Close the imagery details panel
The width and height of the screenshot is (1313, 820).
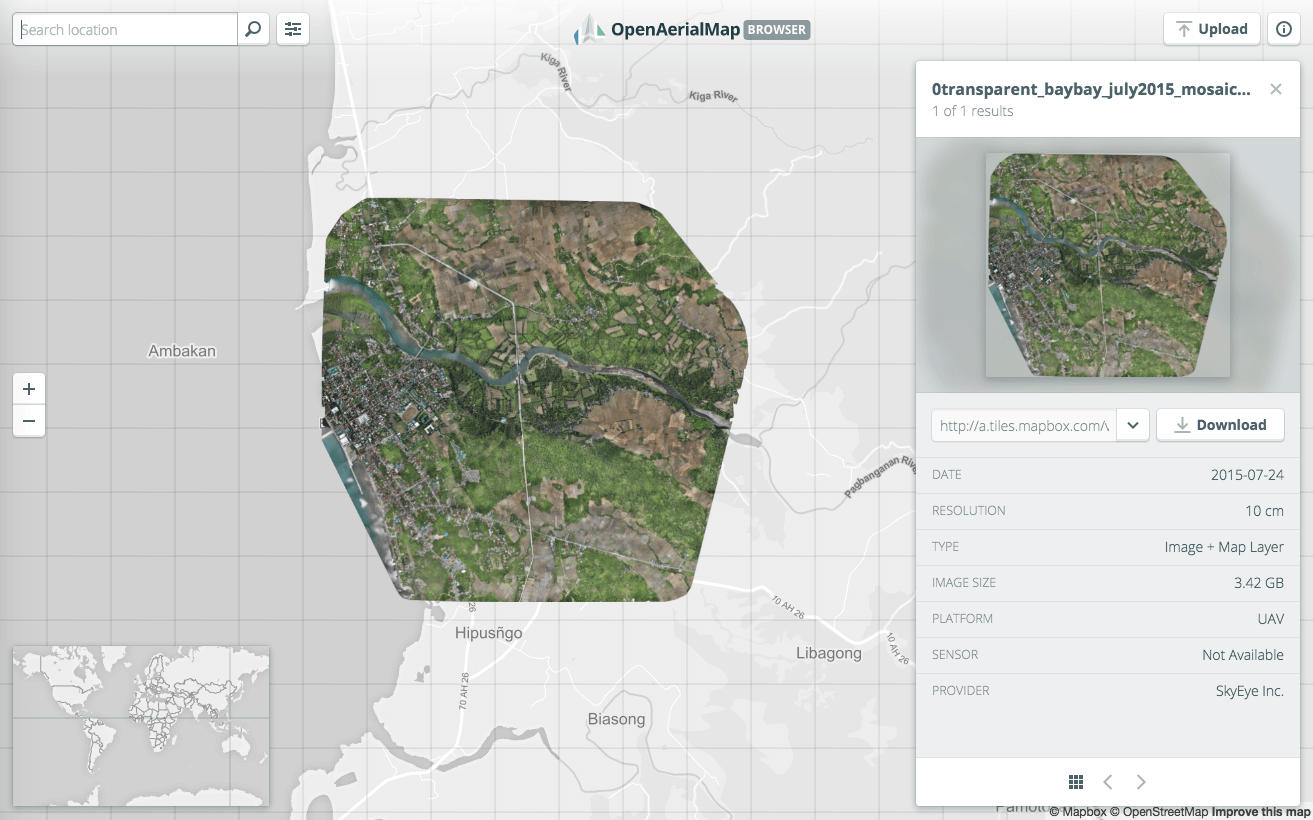point(1275,89)
